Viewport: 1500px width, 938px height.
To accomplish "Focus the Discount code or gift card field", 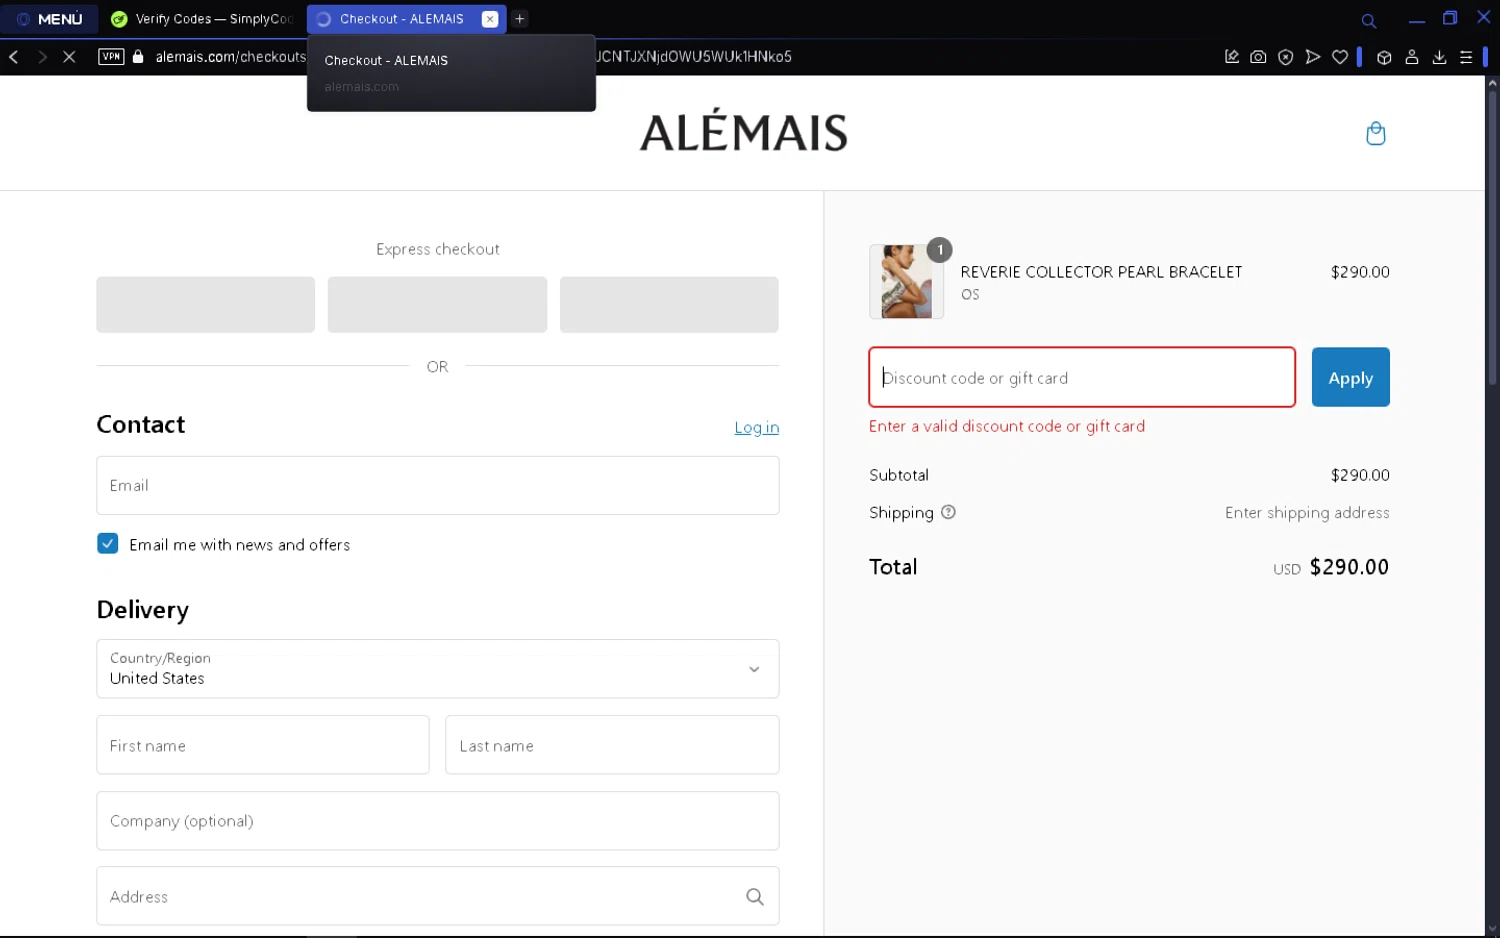I will click(x=1082, y=377).
